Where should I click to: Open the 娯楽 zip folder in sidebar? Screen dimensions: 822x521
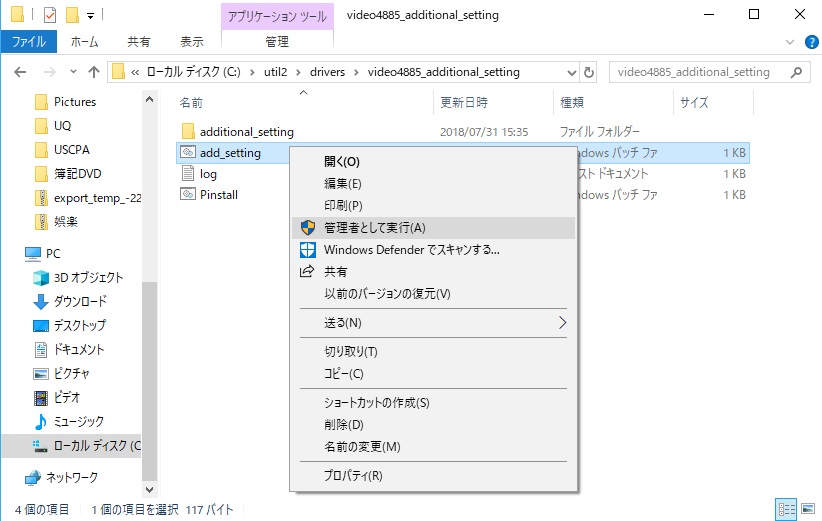(66, 222)
